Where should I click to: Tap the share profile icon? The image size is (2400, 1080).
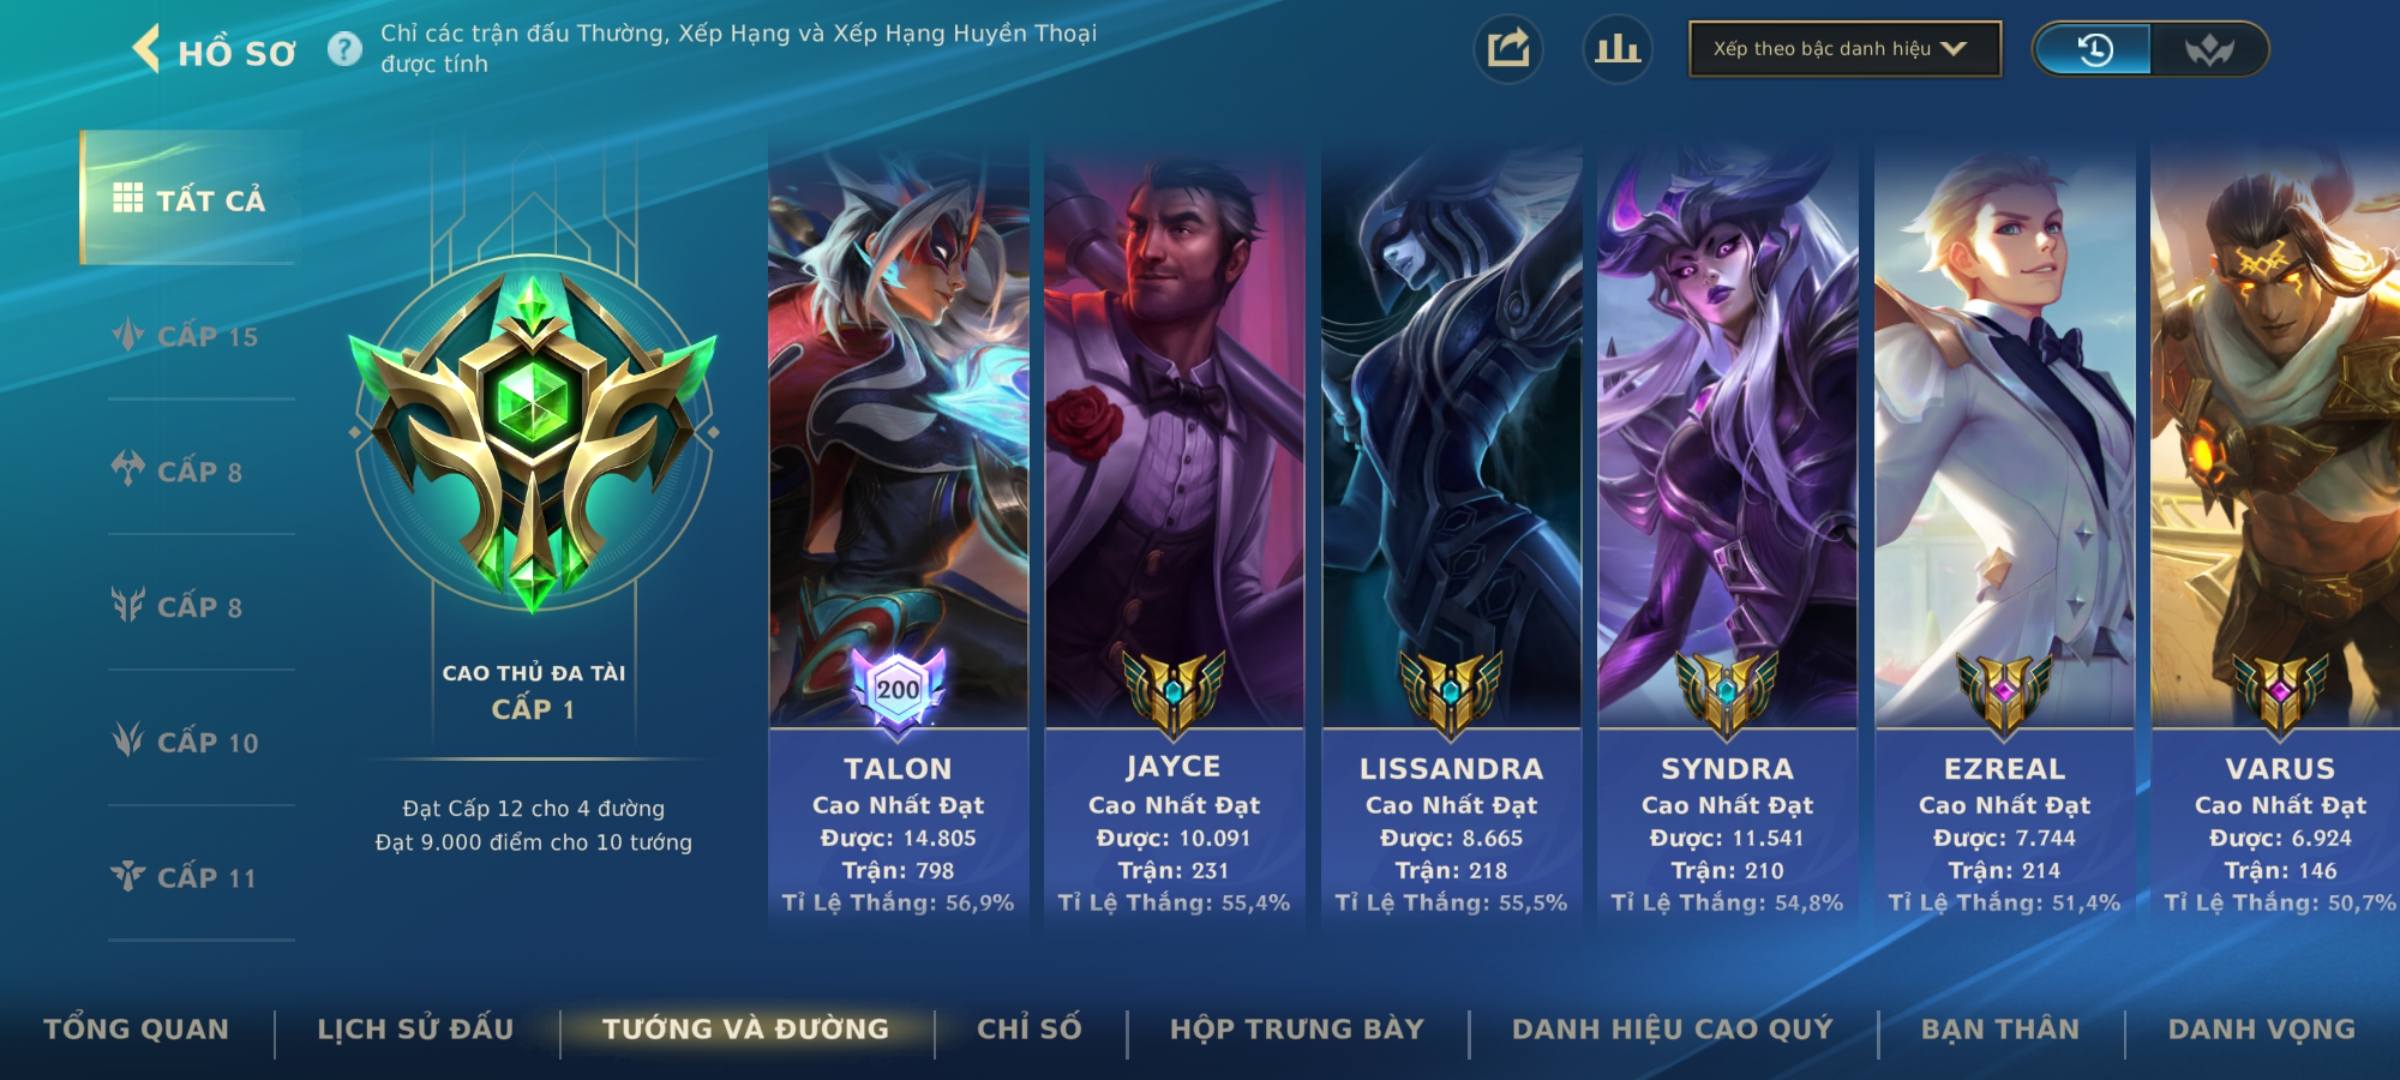click(1508, 49)
